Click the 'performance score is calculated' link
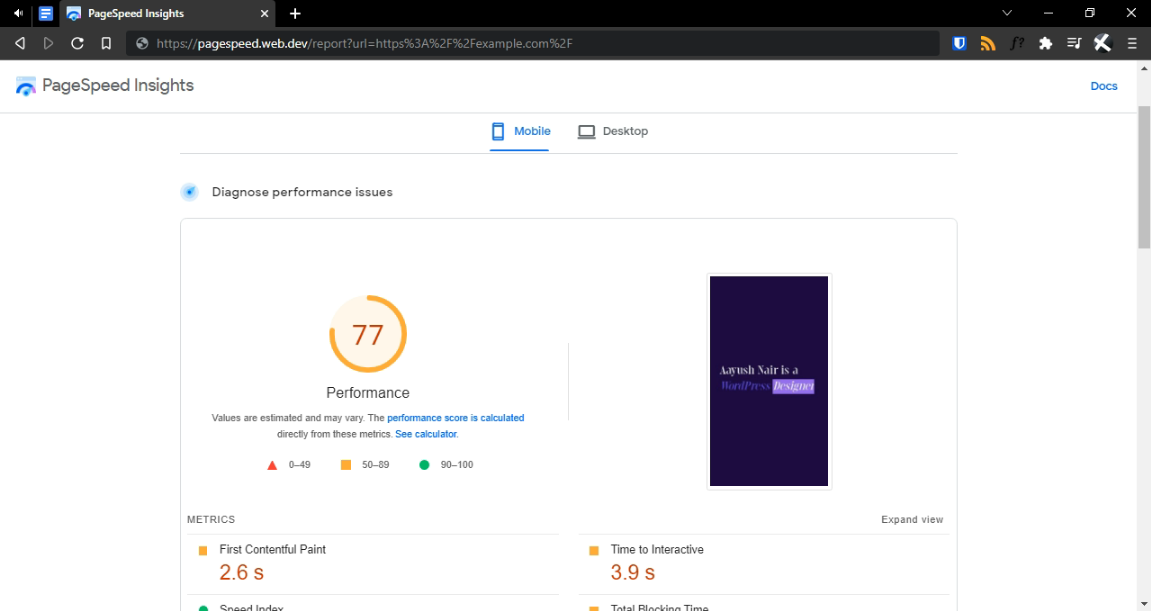 [455, 418]
